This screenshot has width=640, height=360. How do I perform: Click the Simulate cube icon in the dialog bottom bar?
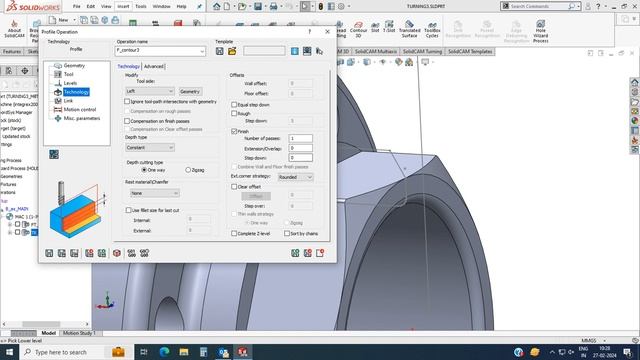coord(117,253)
